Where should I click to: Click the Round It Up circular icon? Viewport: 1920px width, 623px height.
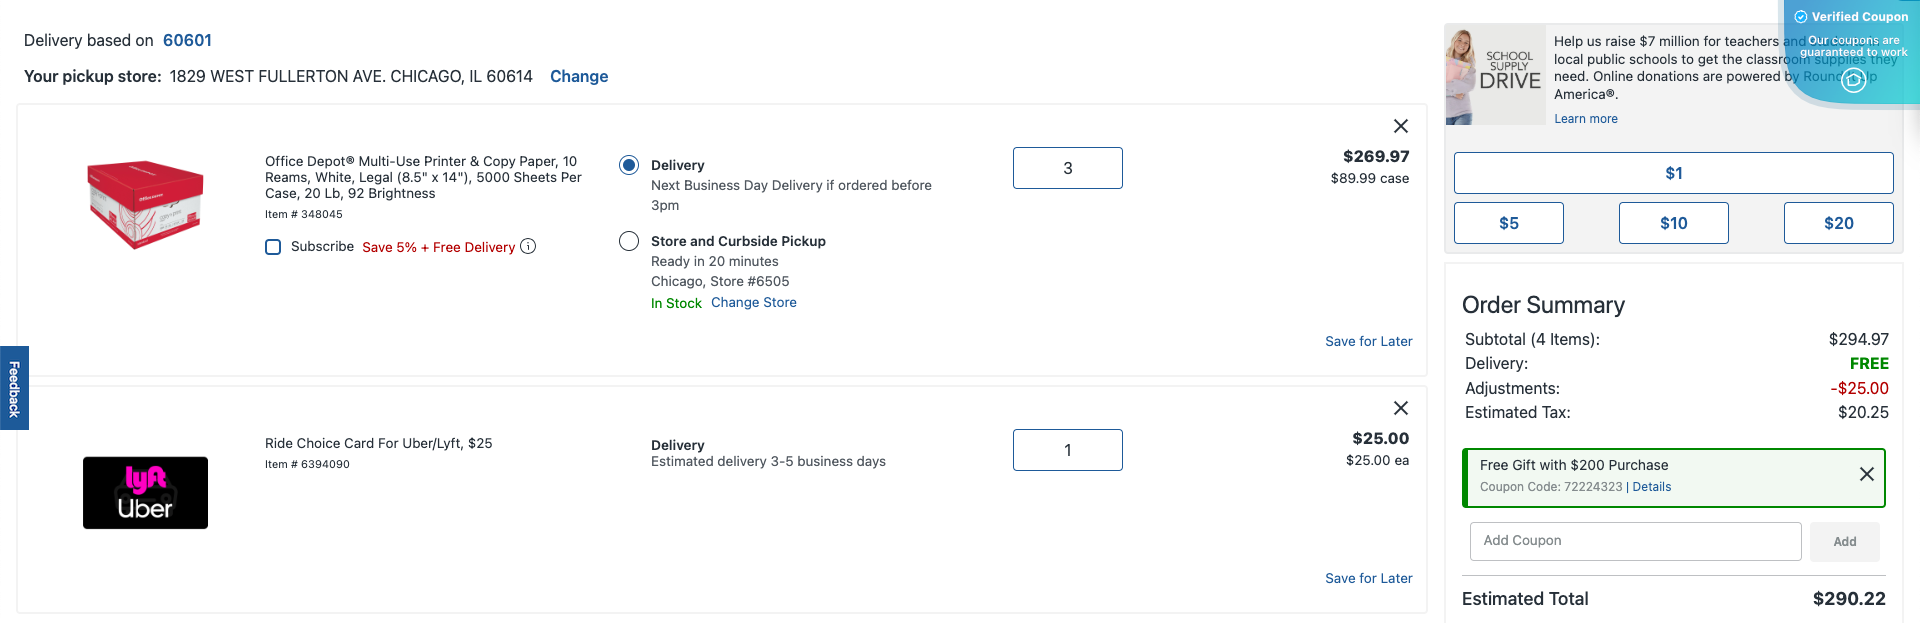1852,81
